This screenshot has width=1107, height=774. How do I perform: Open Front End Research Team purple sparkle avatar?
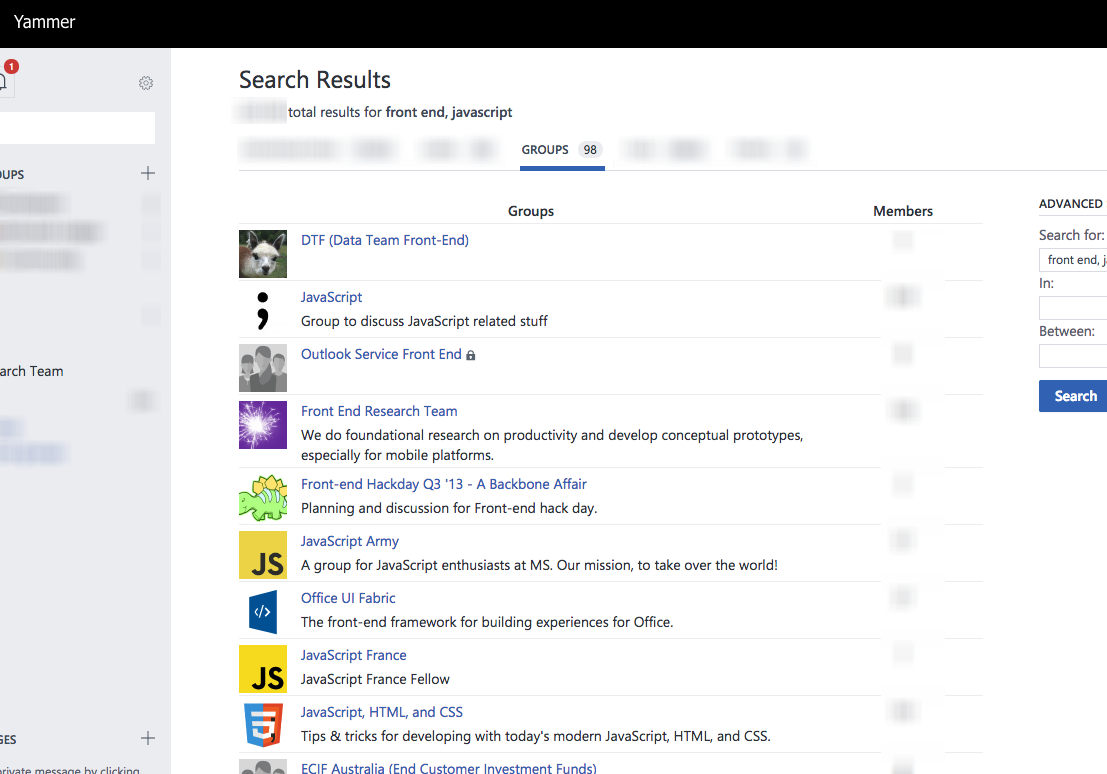263,425
